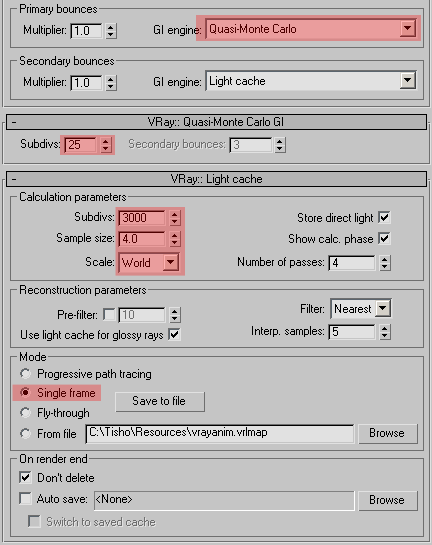
Task: Enable the Pre-filter checkbox
Action: [x=109, y=315]
